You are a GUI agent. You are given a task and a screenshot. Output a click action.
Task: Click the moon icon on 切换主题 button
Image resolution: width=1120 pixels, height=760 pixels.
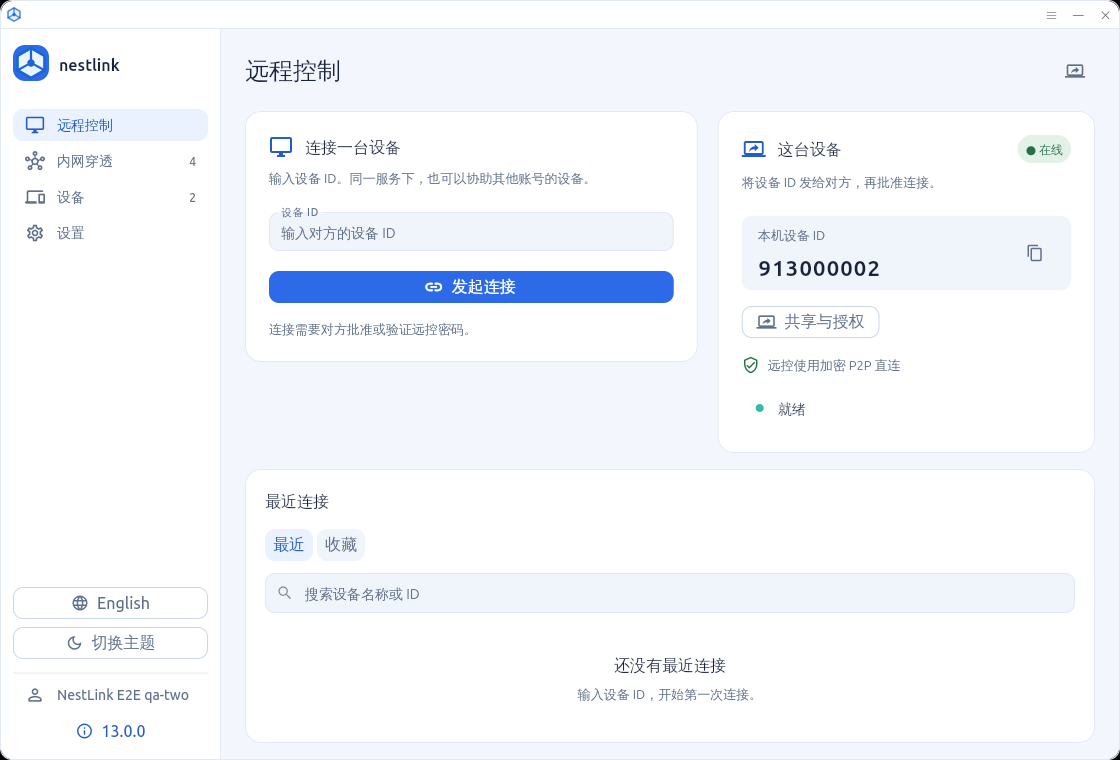point(74,643)
